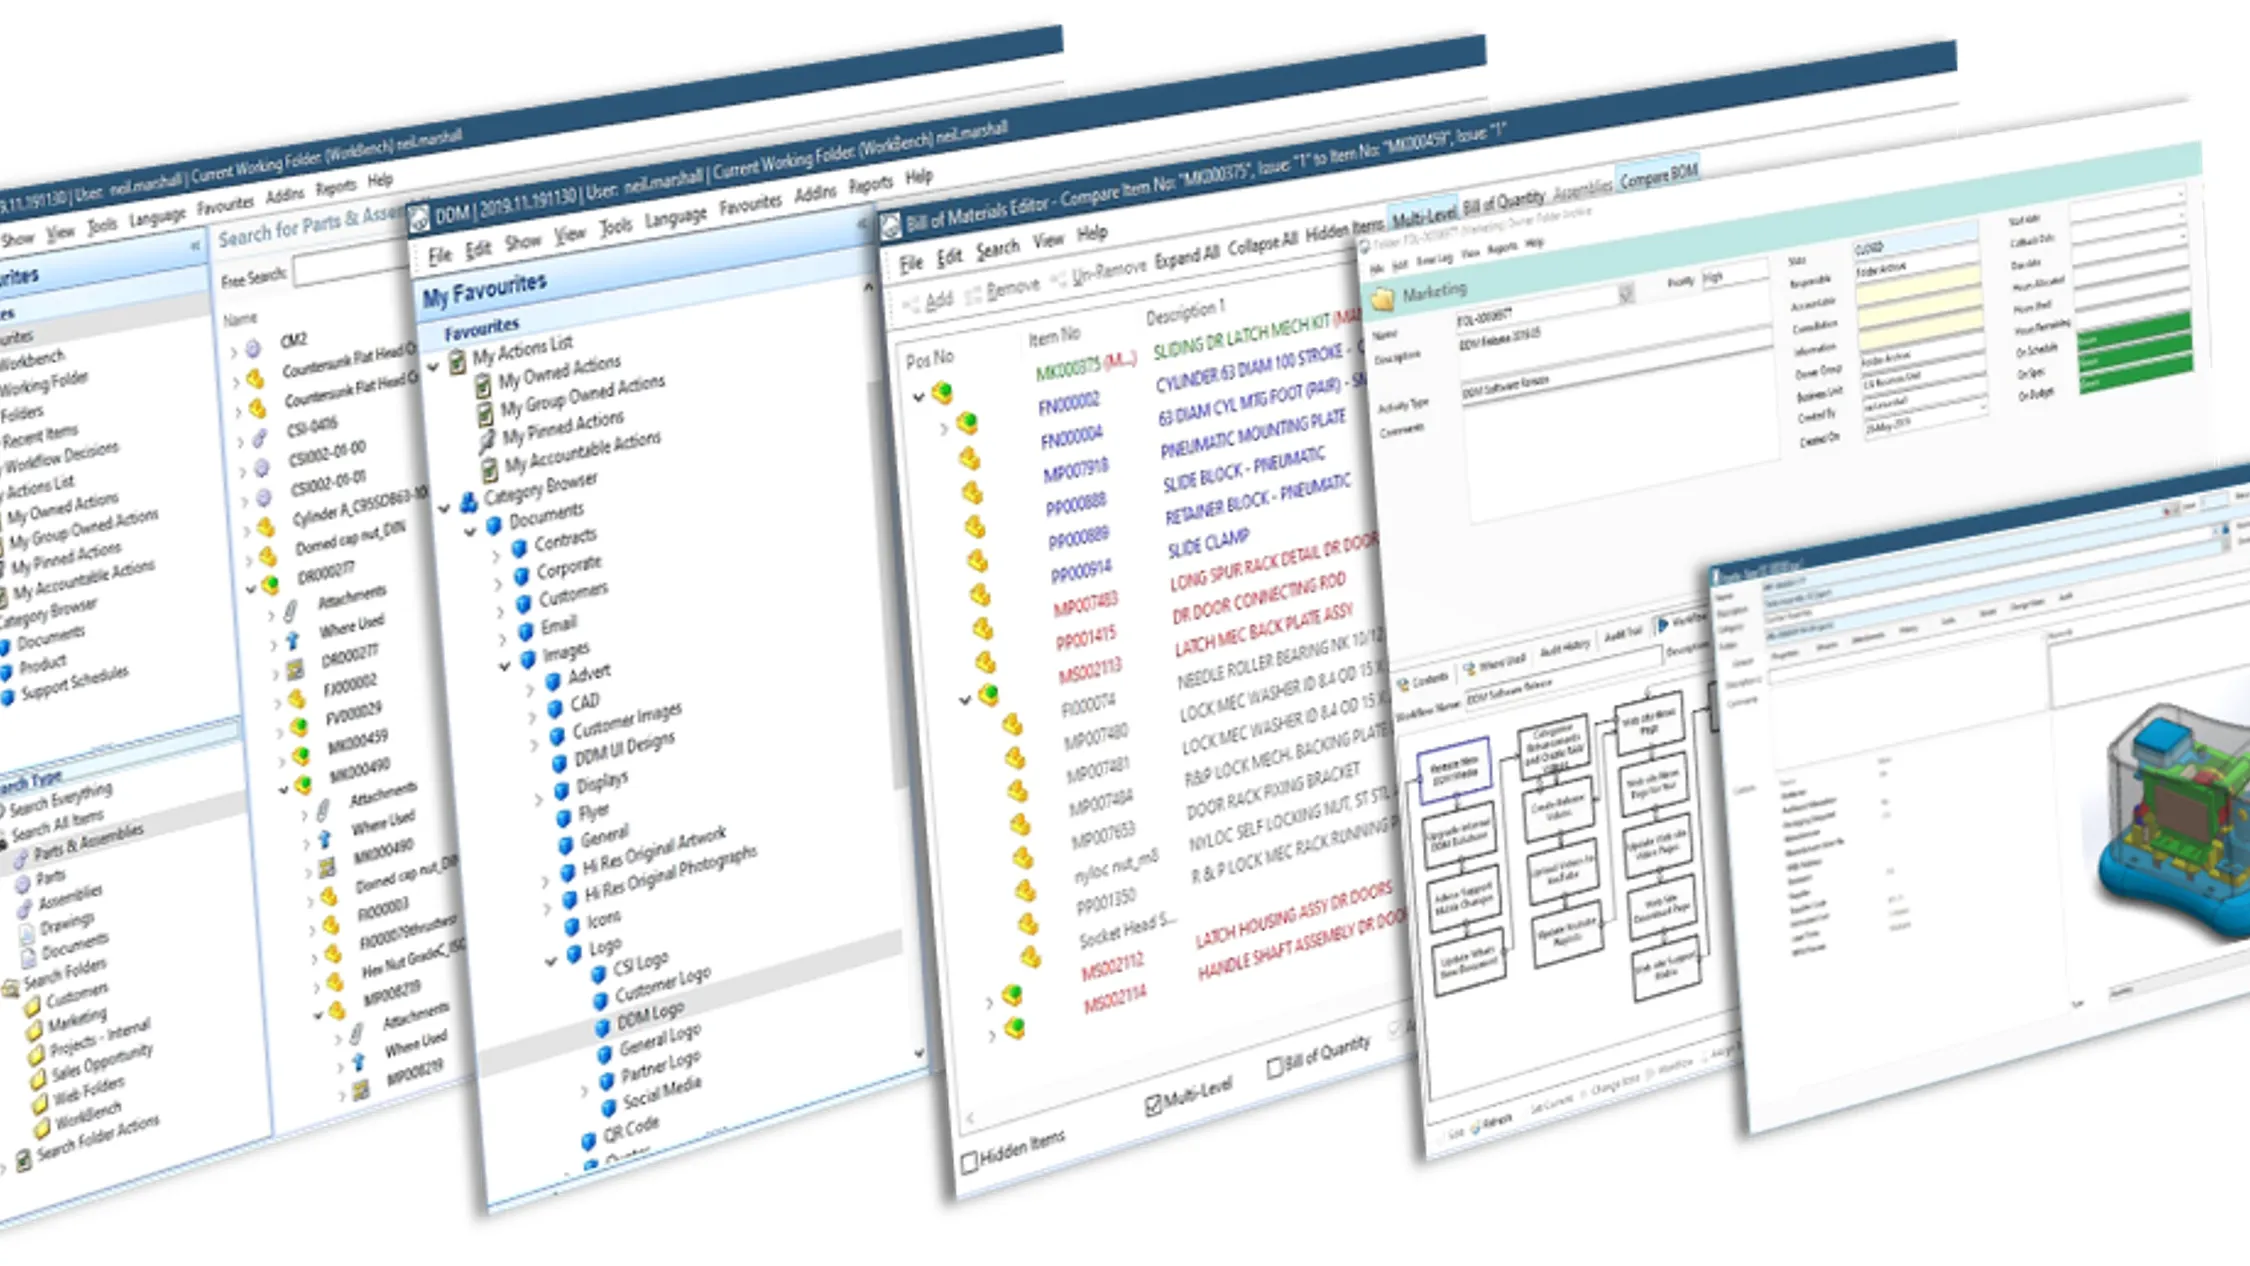
Task: Click the DDM Logo folder icon
Action: coord(602,1027)
